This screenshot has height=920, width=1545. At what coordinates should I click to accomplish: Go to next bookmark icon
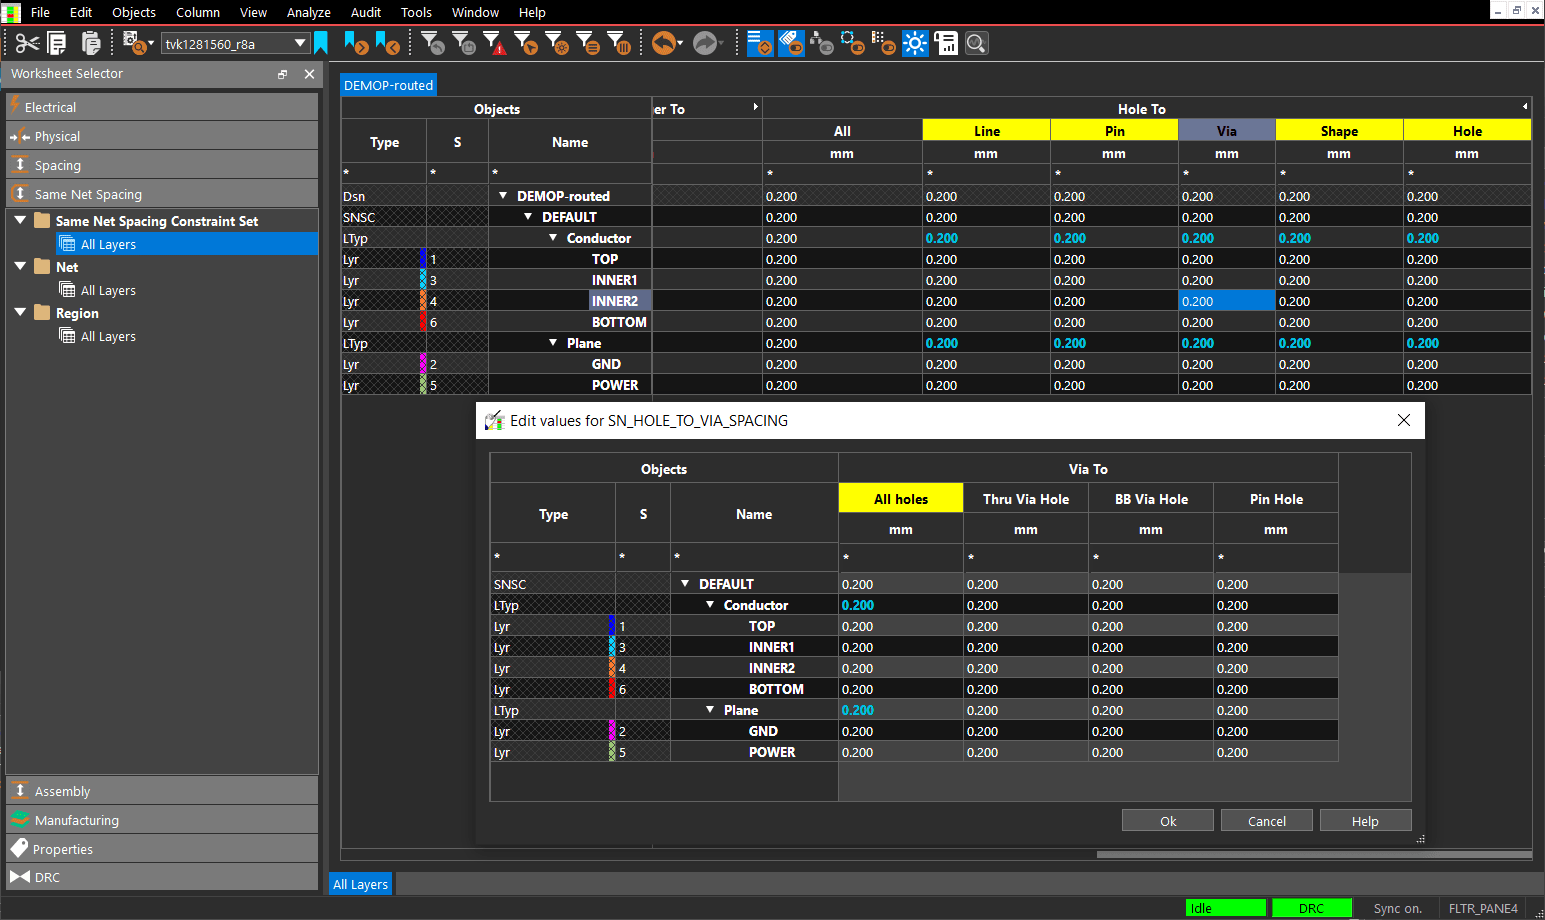point(357,43)
